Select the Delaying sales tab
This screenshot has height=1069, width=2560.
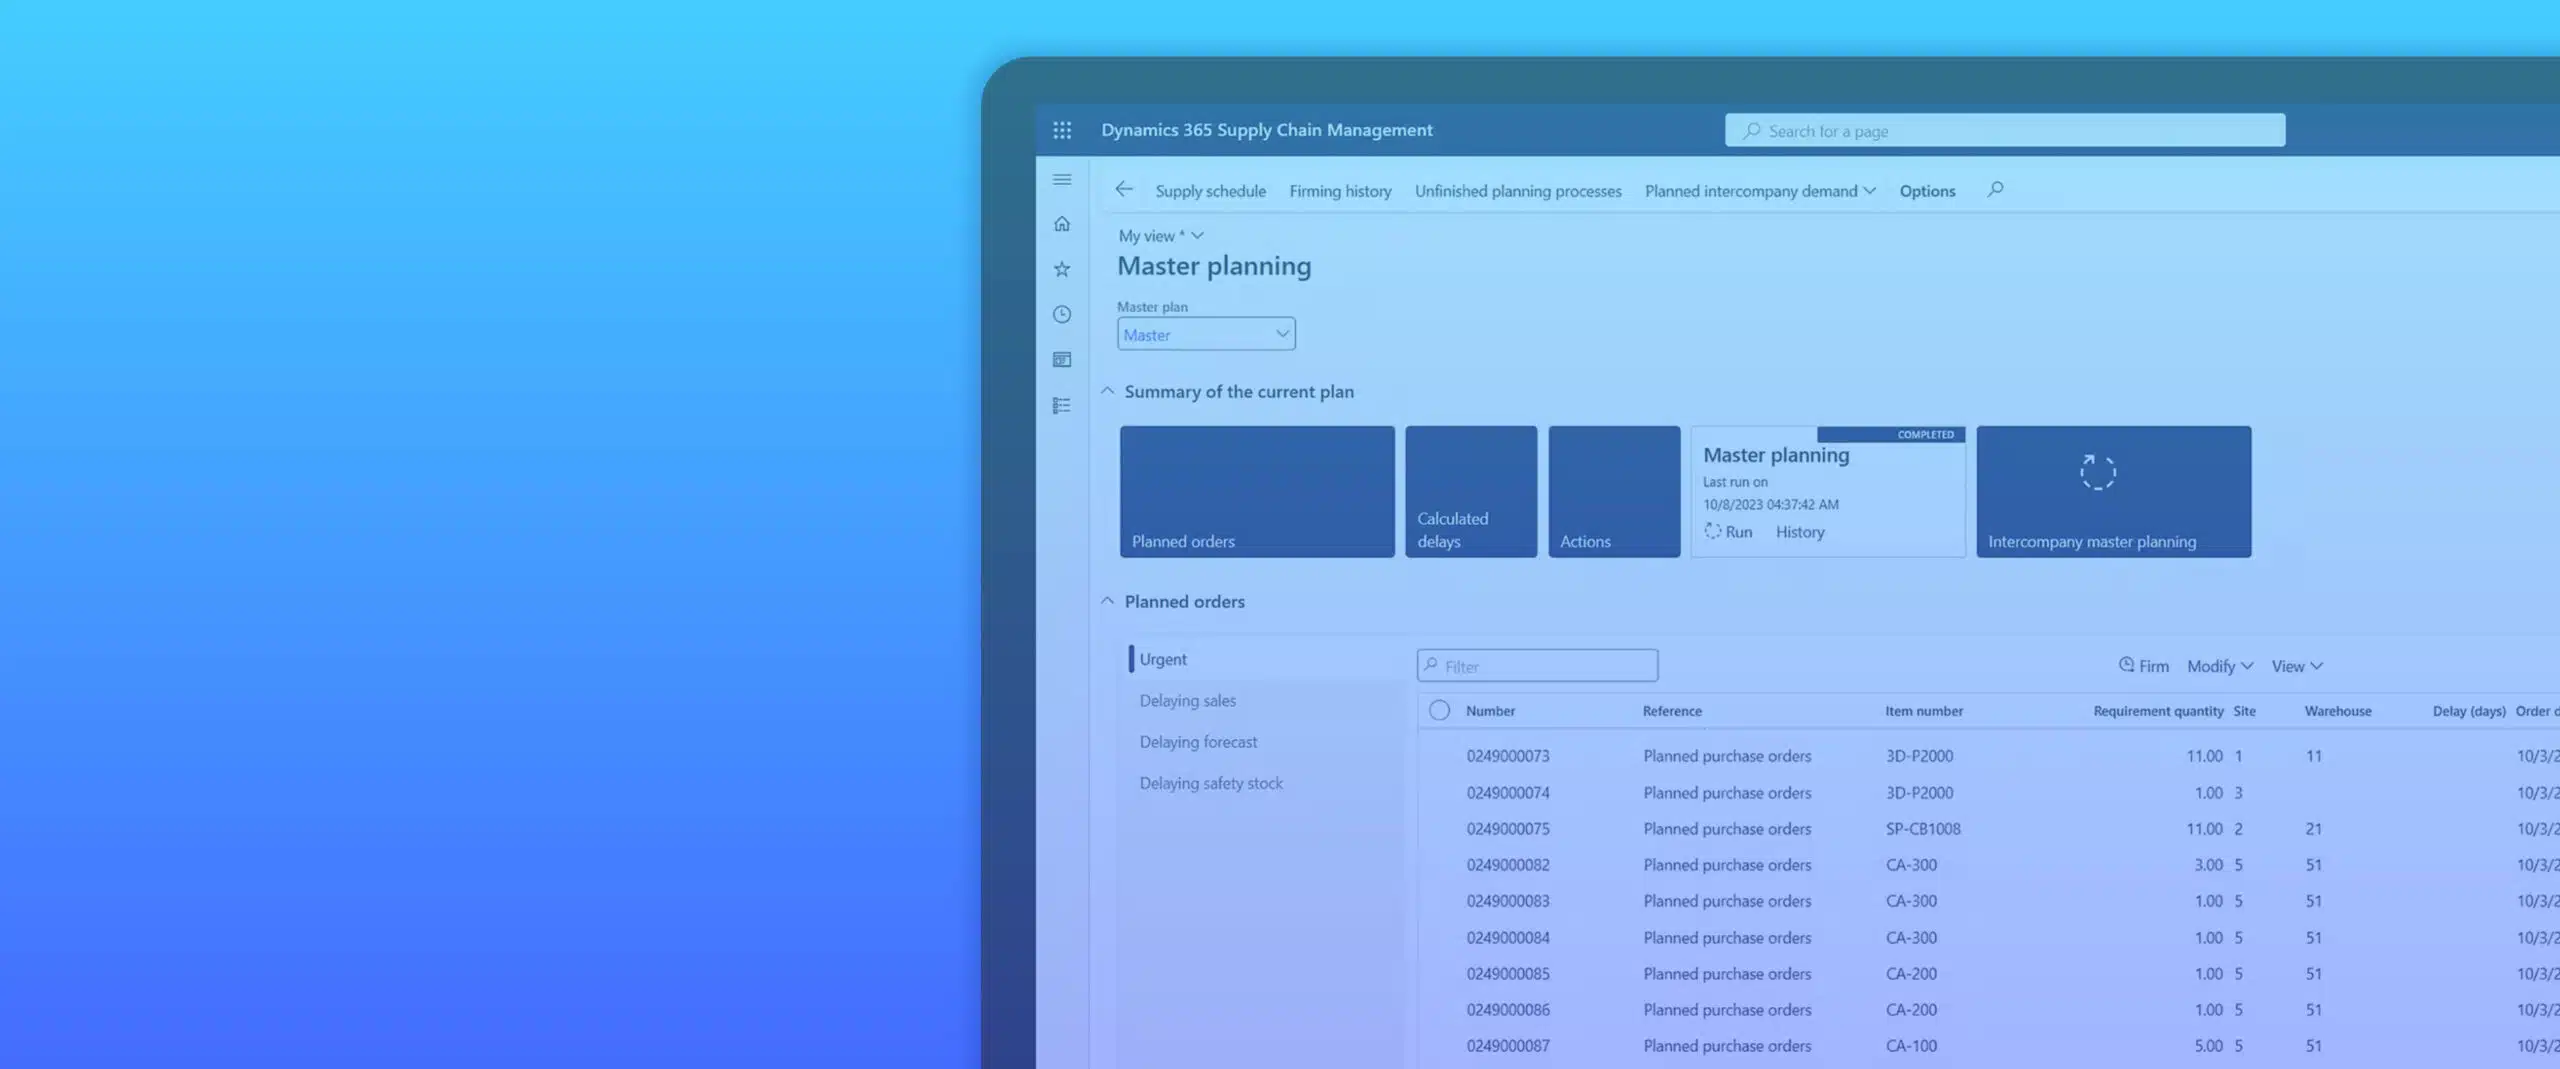click(x=1188, y=701)
